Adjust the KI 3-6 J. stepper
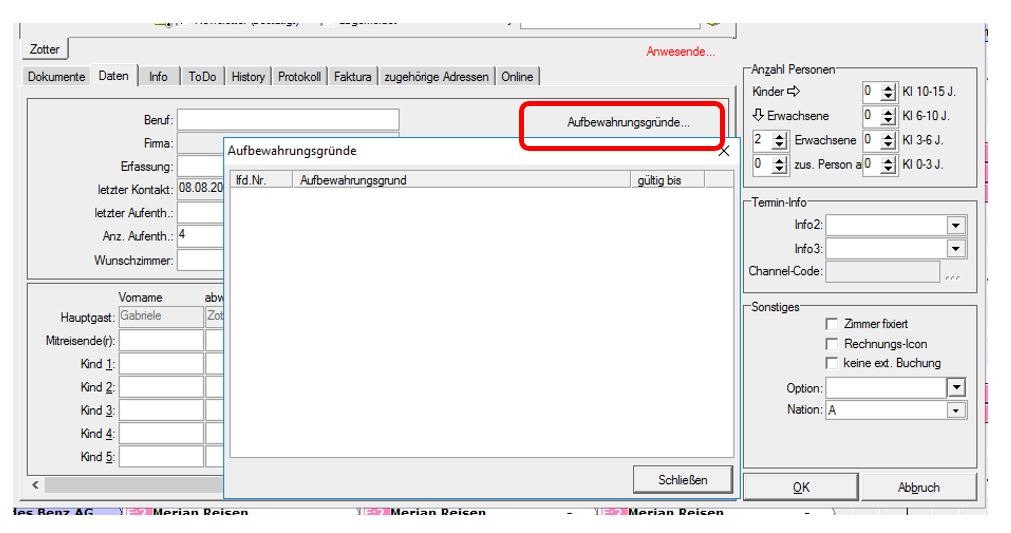The width and height of the screenshot is (1011, 533). pyautogui.click(x=888, y=140)
